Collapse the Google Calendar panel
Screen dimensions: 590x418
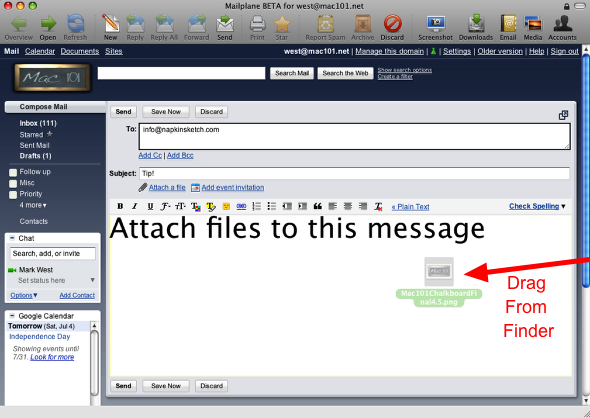(12, 316)
